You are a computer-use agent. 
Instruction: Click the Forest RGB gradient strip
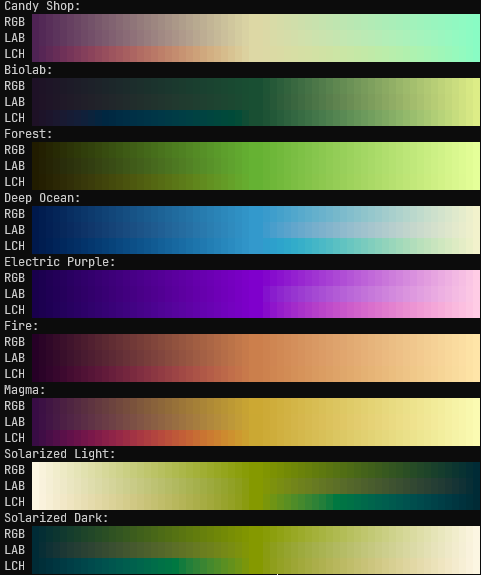(256, 150)
